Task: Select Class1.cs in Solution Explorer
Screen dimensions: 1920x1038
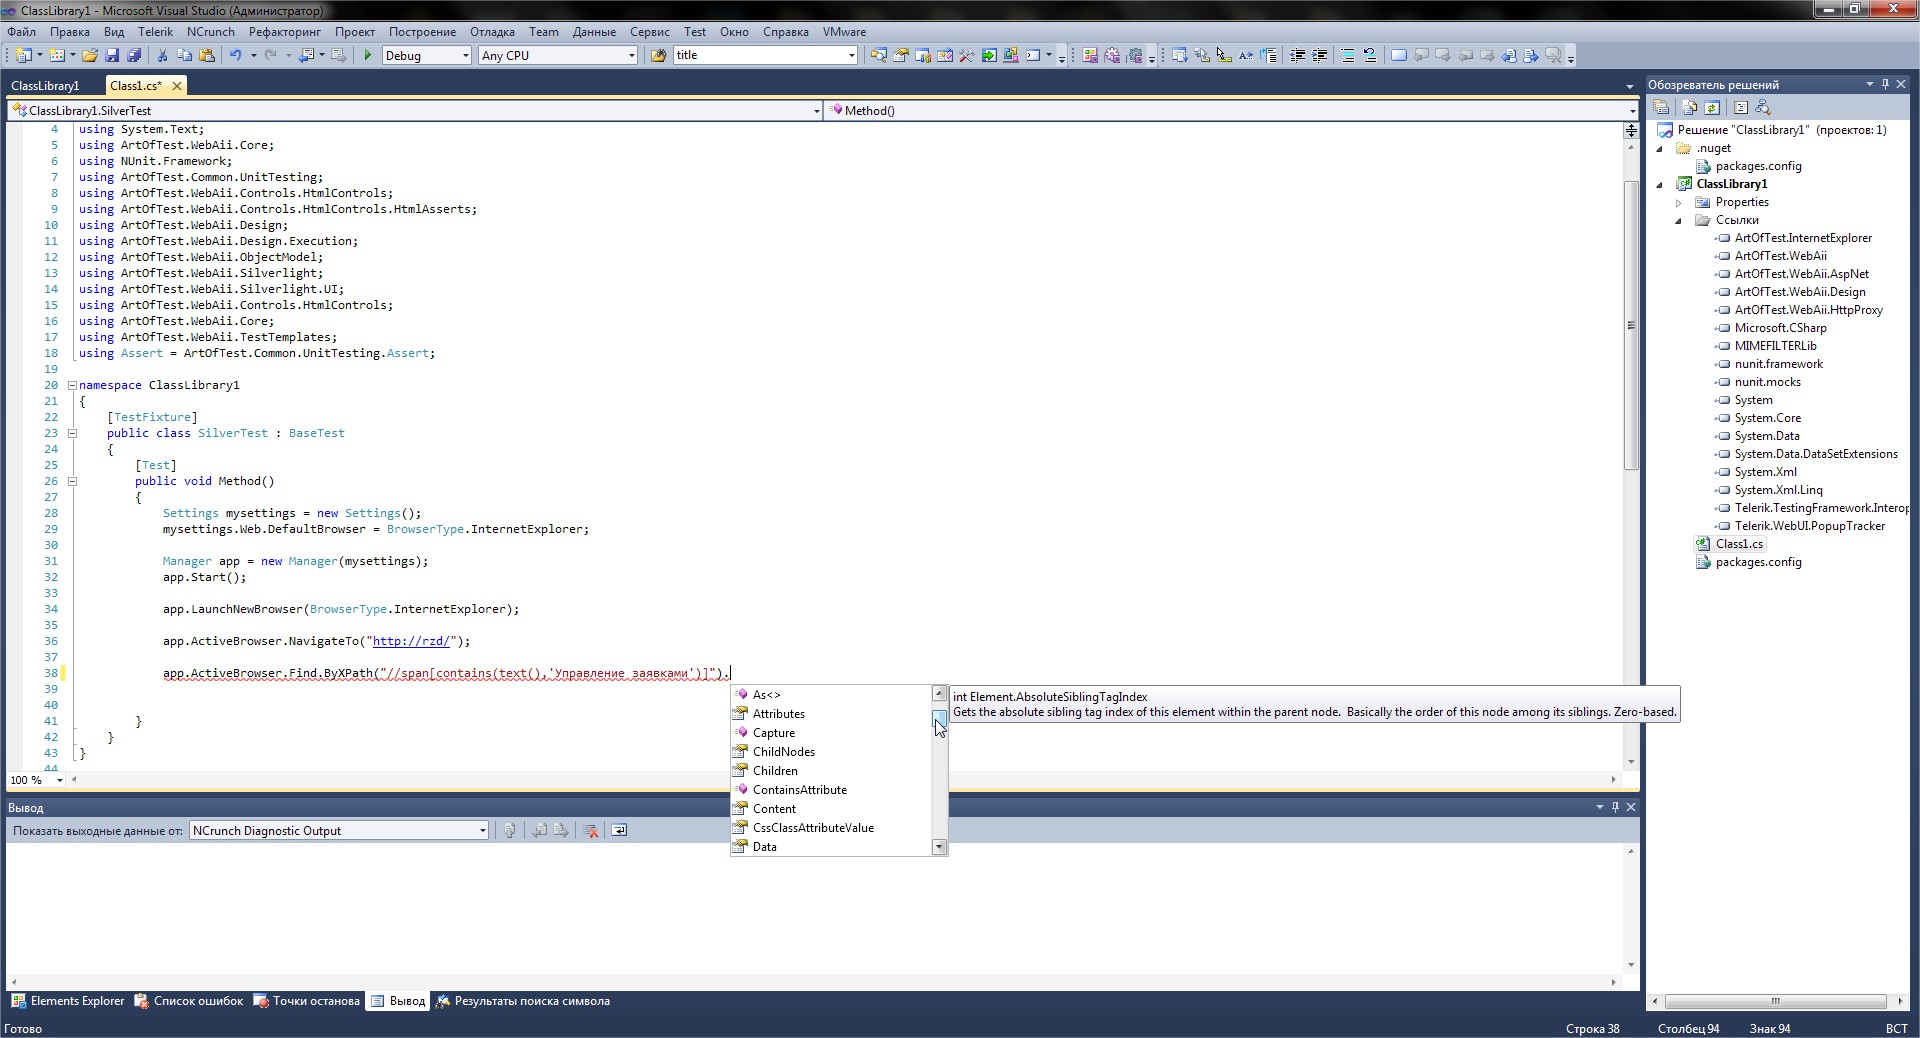Action: click(x=1739, y=544)
